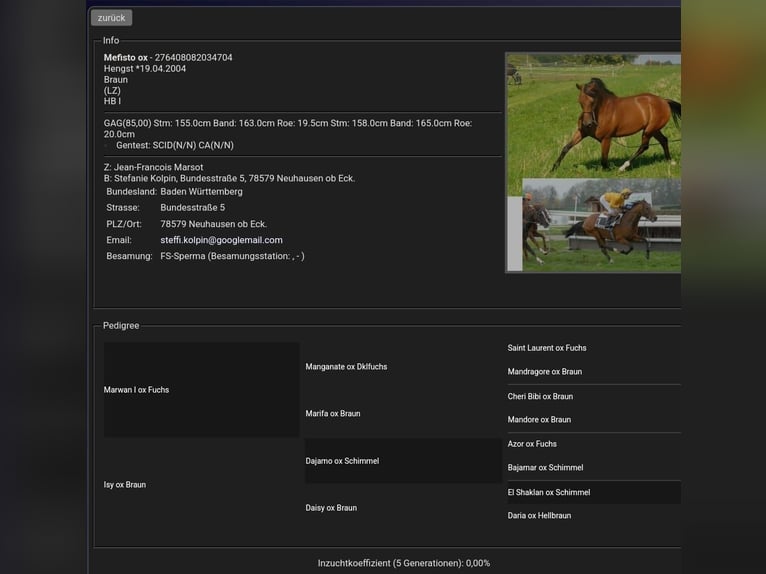766x574 pixels.
Task: Select Mandore ox Braun ancestor
Action: point(539,420)
